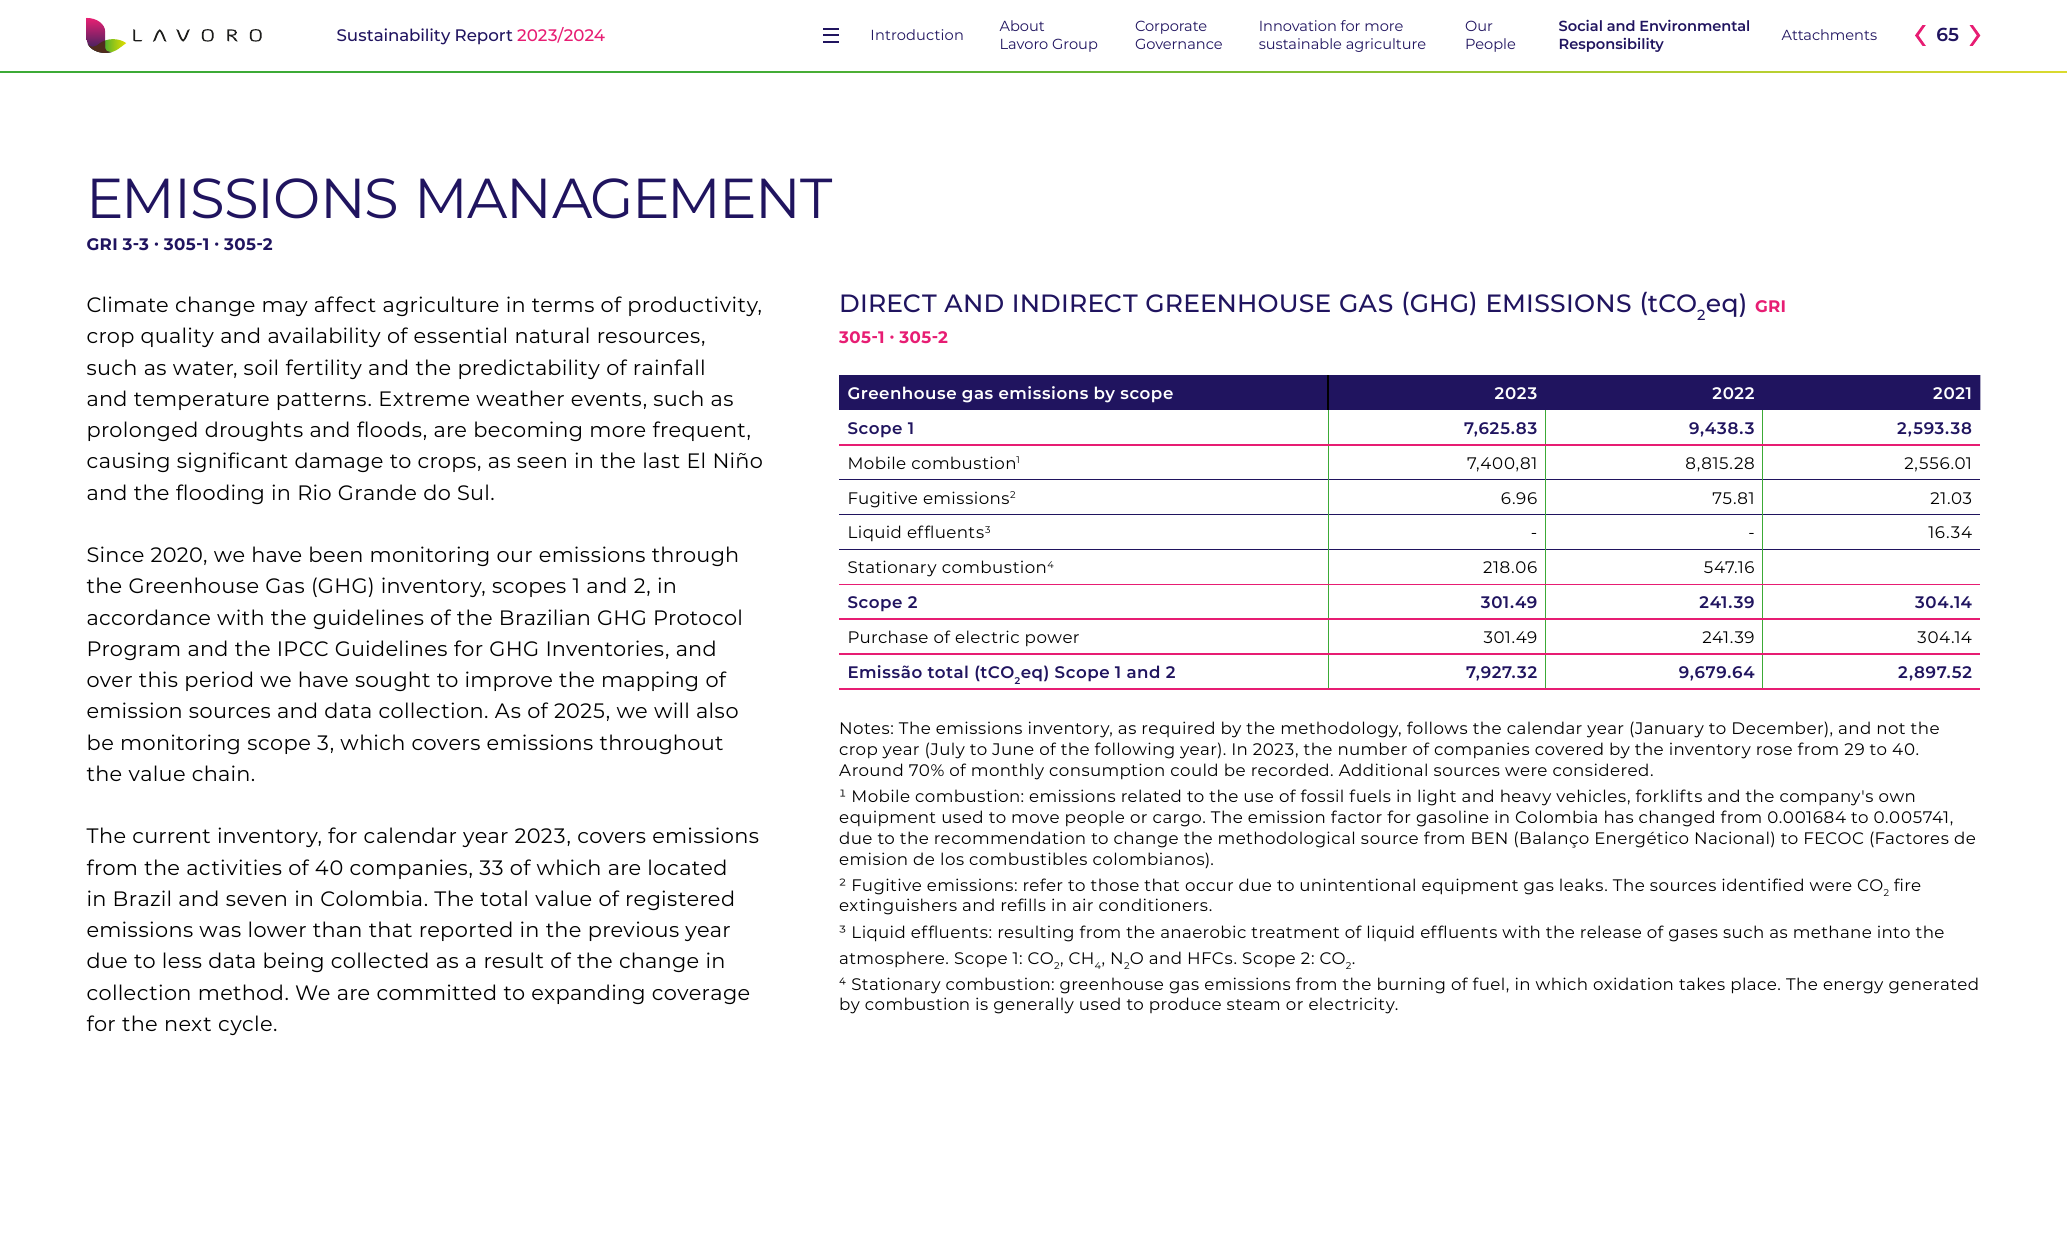Open the Attachments section
The height and width of the screenshot is (1241, 2067).
click(x=1829, y=35)
